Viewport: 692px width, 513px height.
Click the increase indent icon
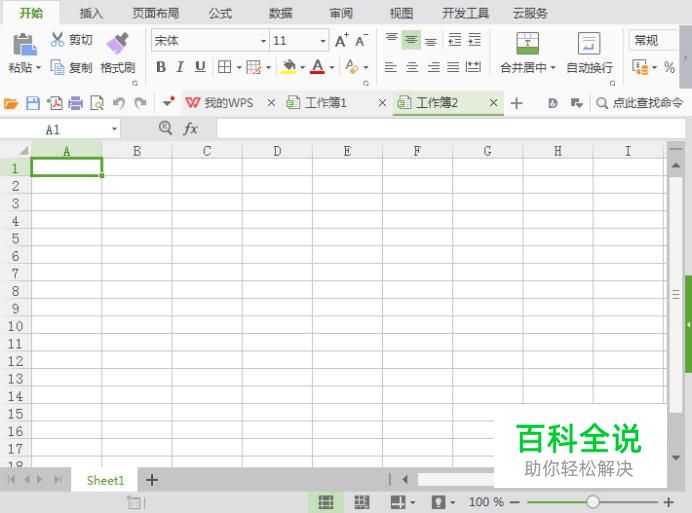click(474, 40)
